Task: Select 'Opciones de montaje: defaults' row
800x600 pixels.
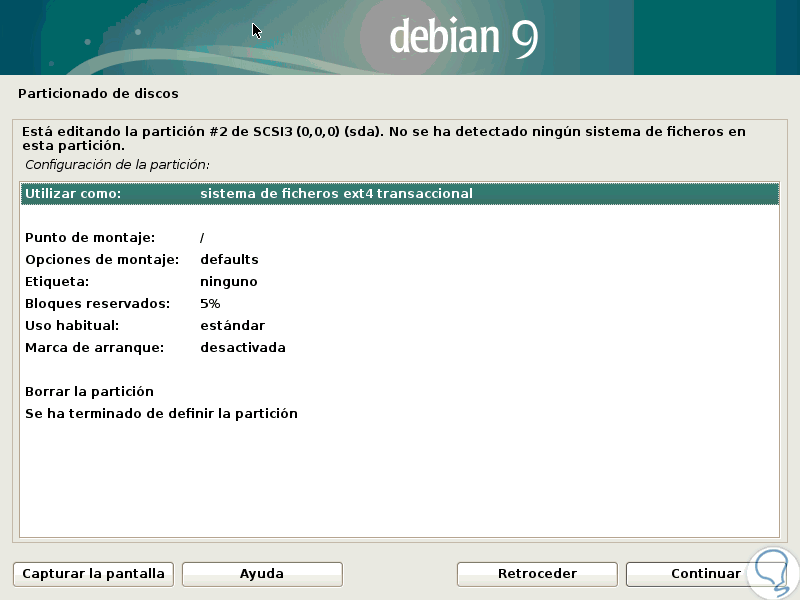Action: 399,260
